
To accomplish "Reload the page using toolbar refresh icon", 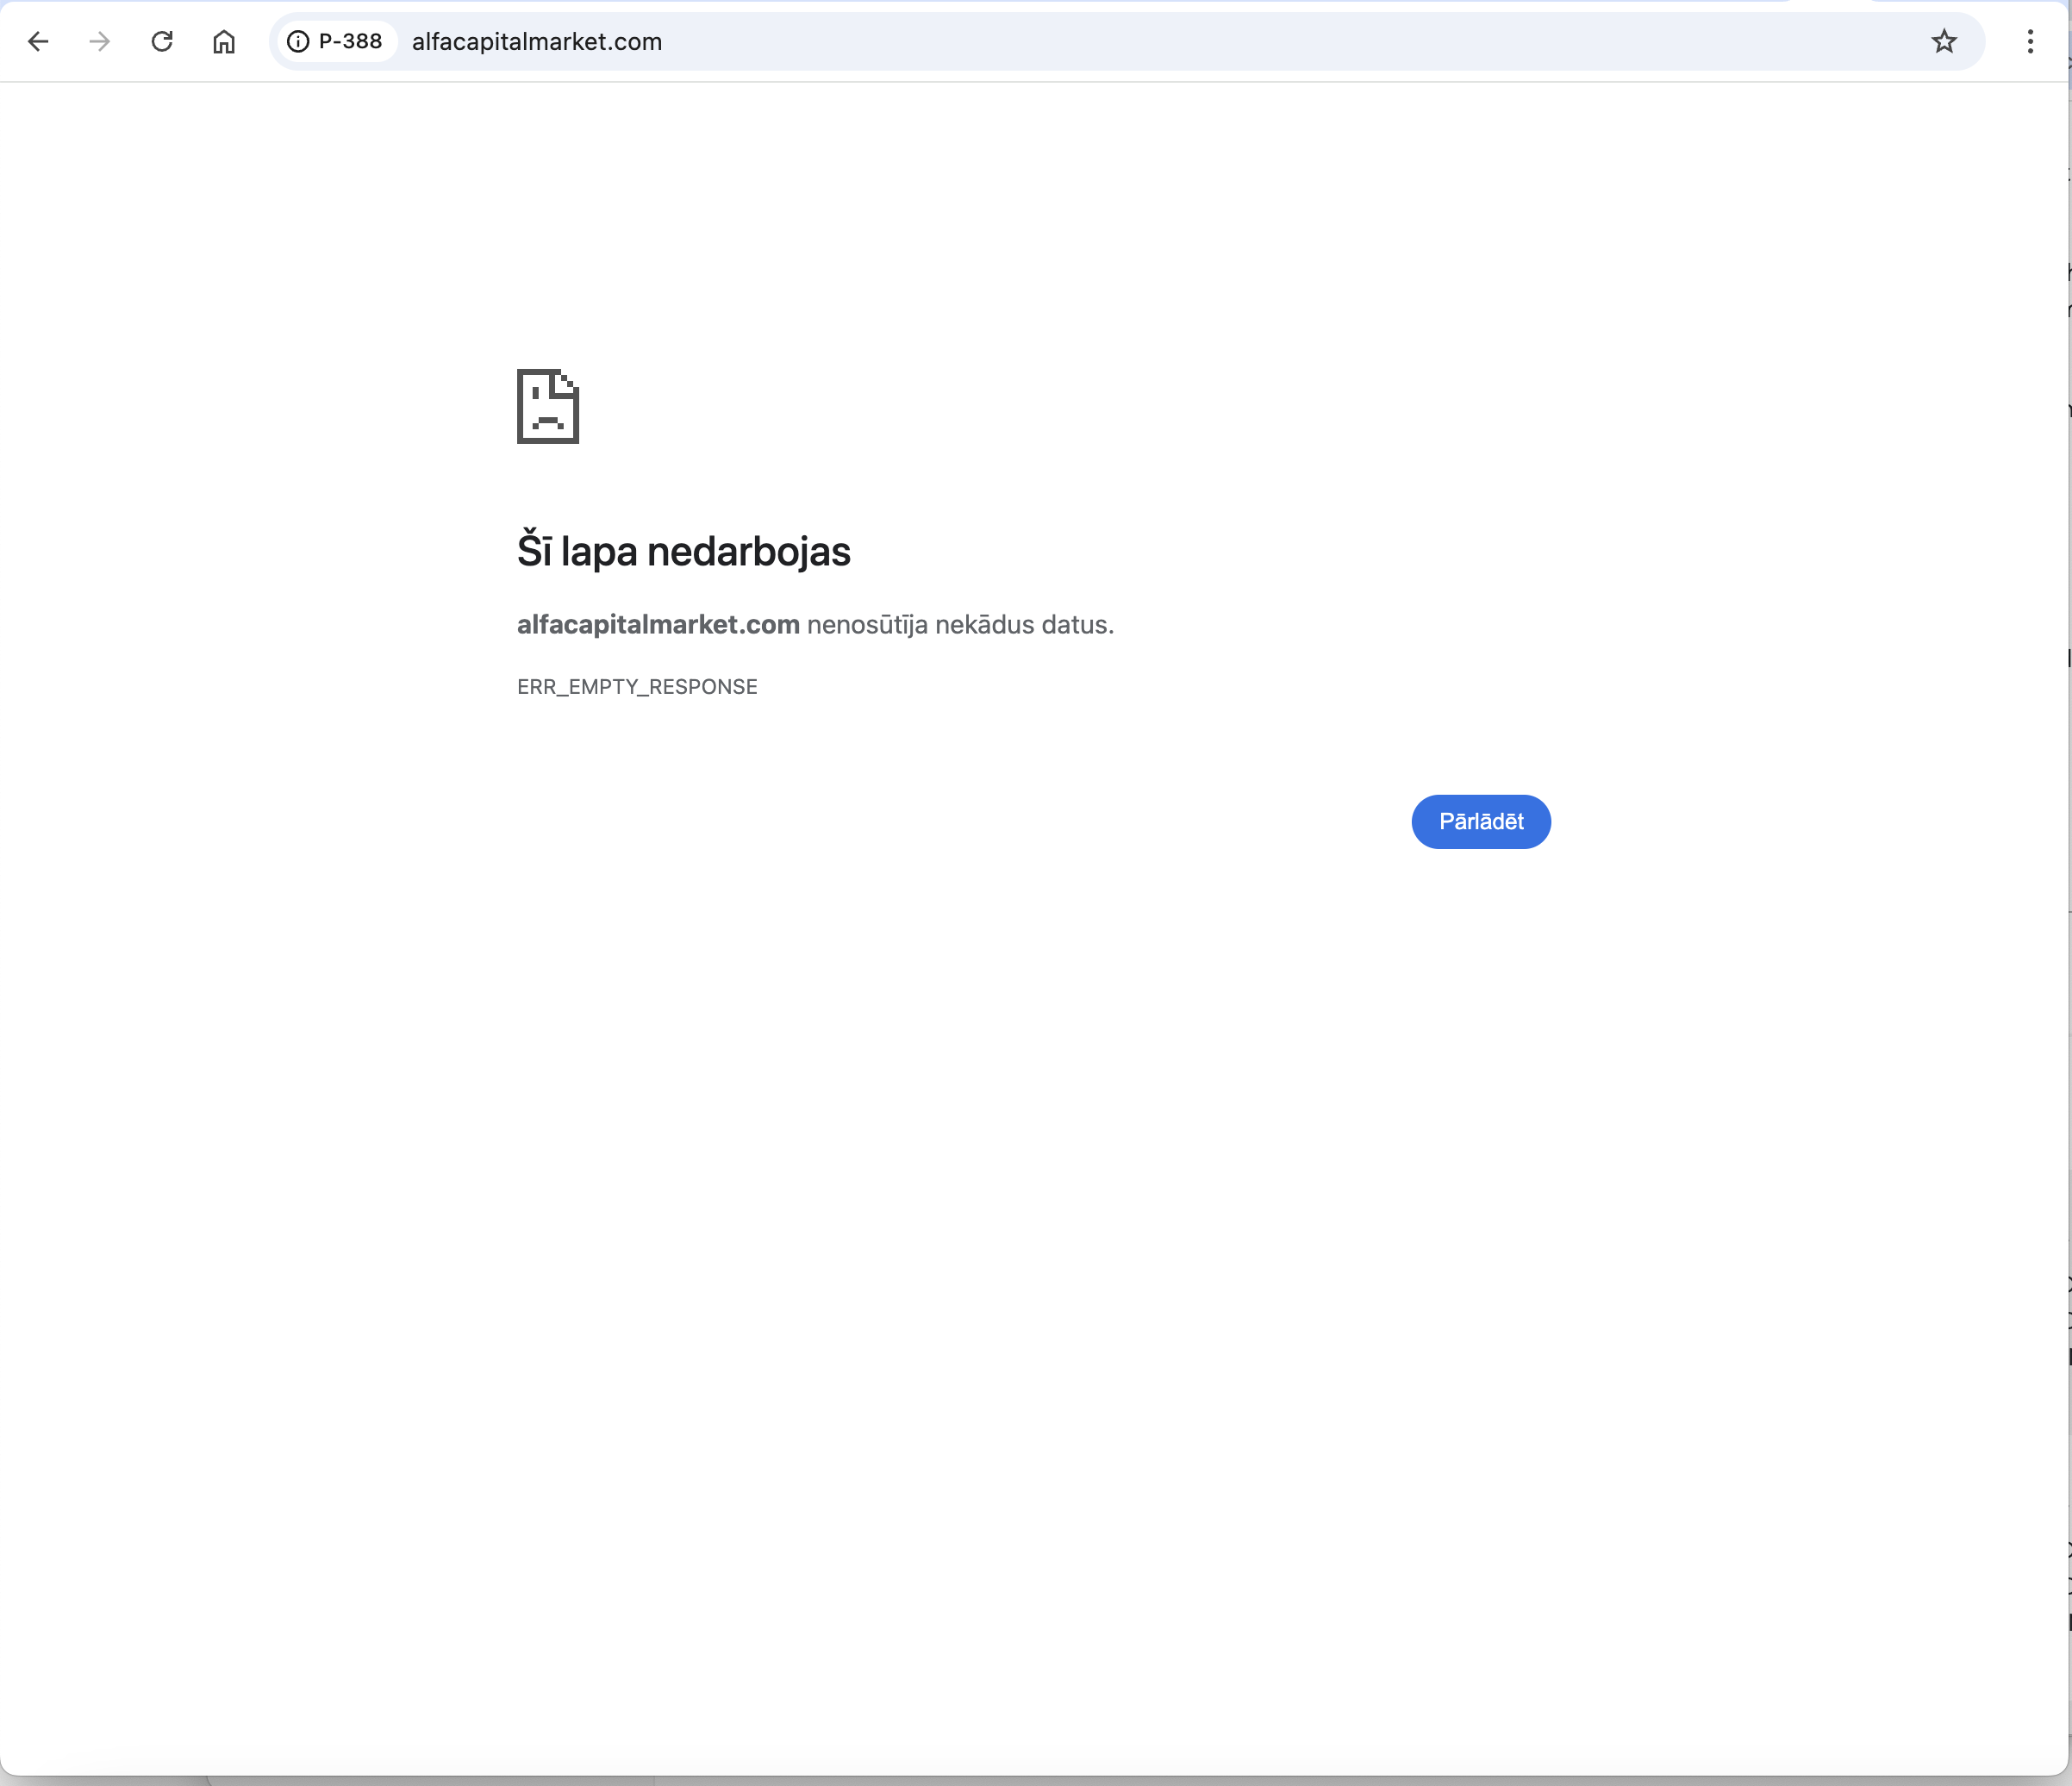I will click(x=162, y=41).
